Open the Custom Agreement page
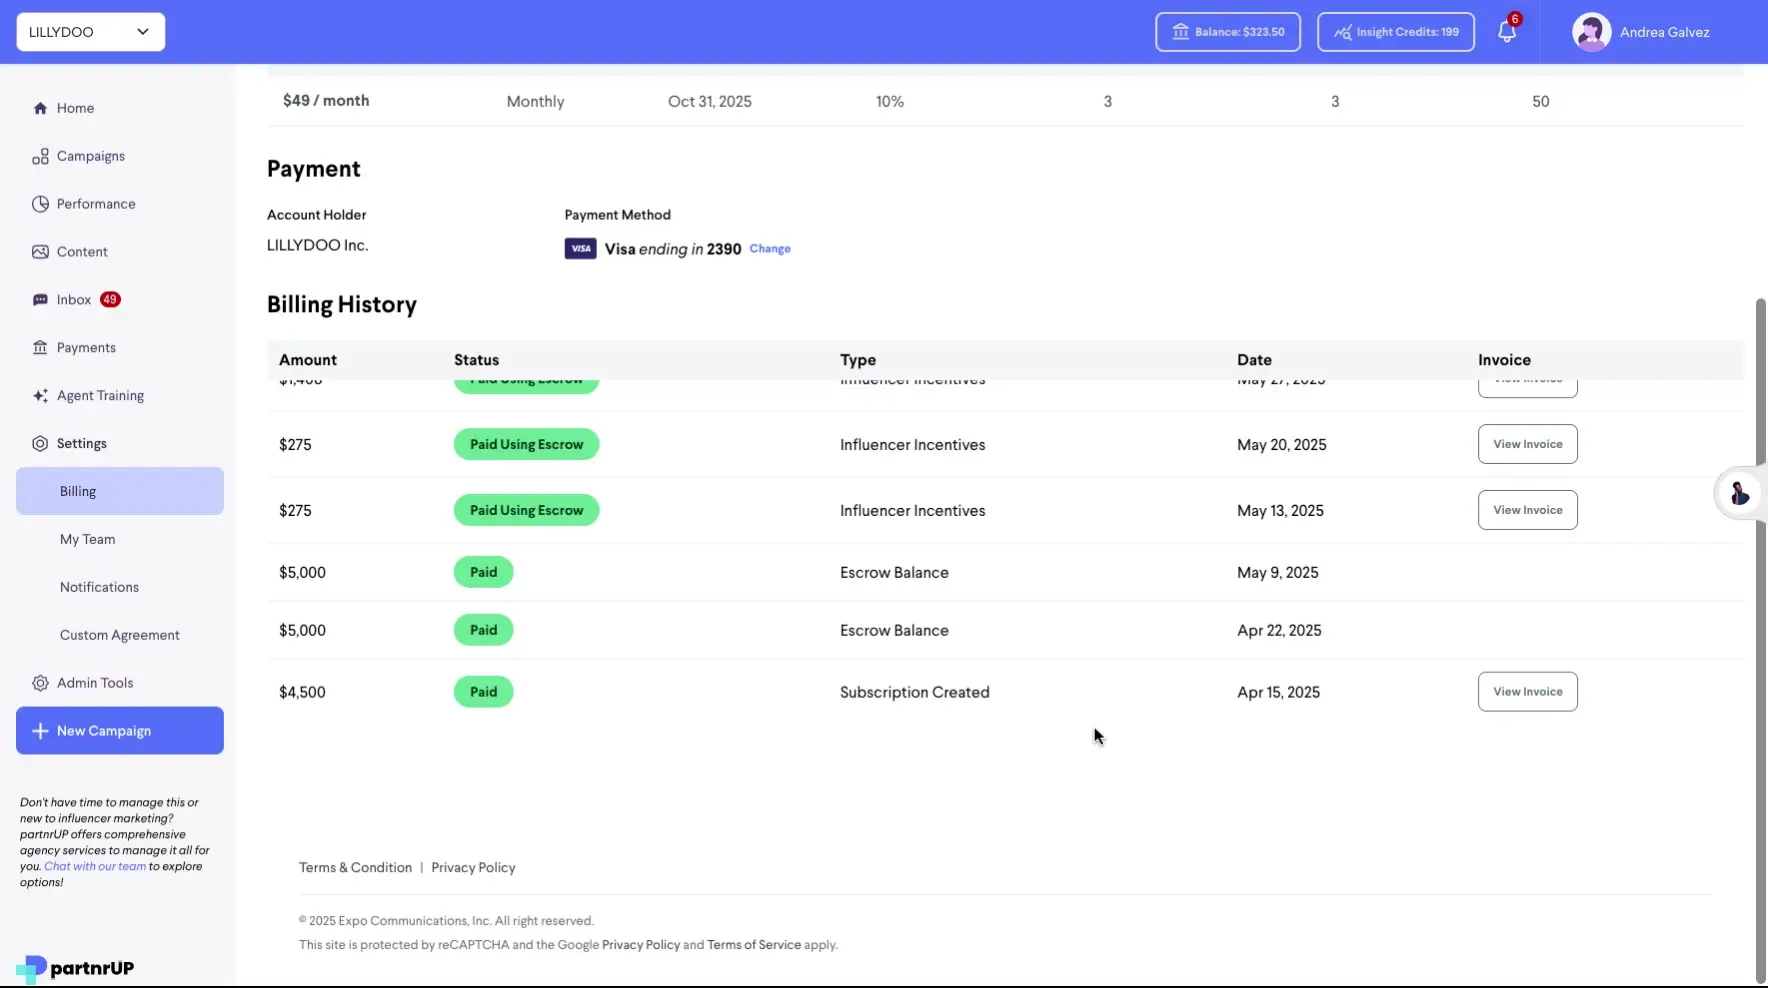1768x988 pixels. (x=119, y=634)
